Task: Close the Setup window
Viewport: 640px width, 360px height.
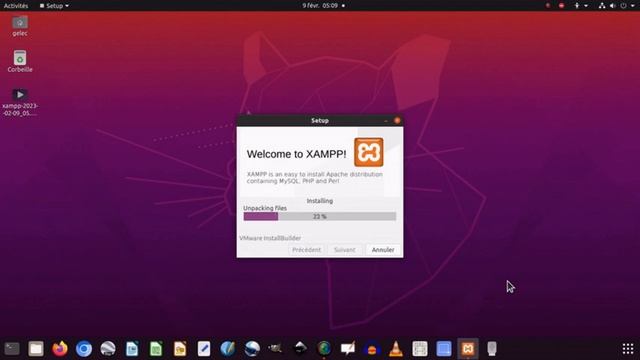Action: (397, 120)
